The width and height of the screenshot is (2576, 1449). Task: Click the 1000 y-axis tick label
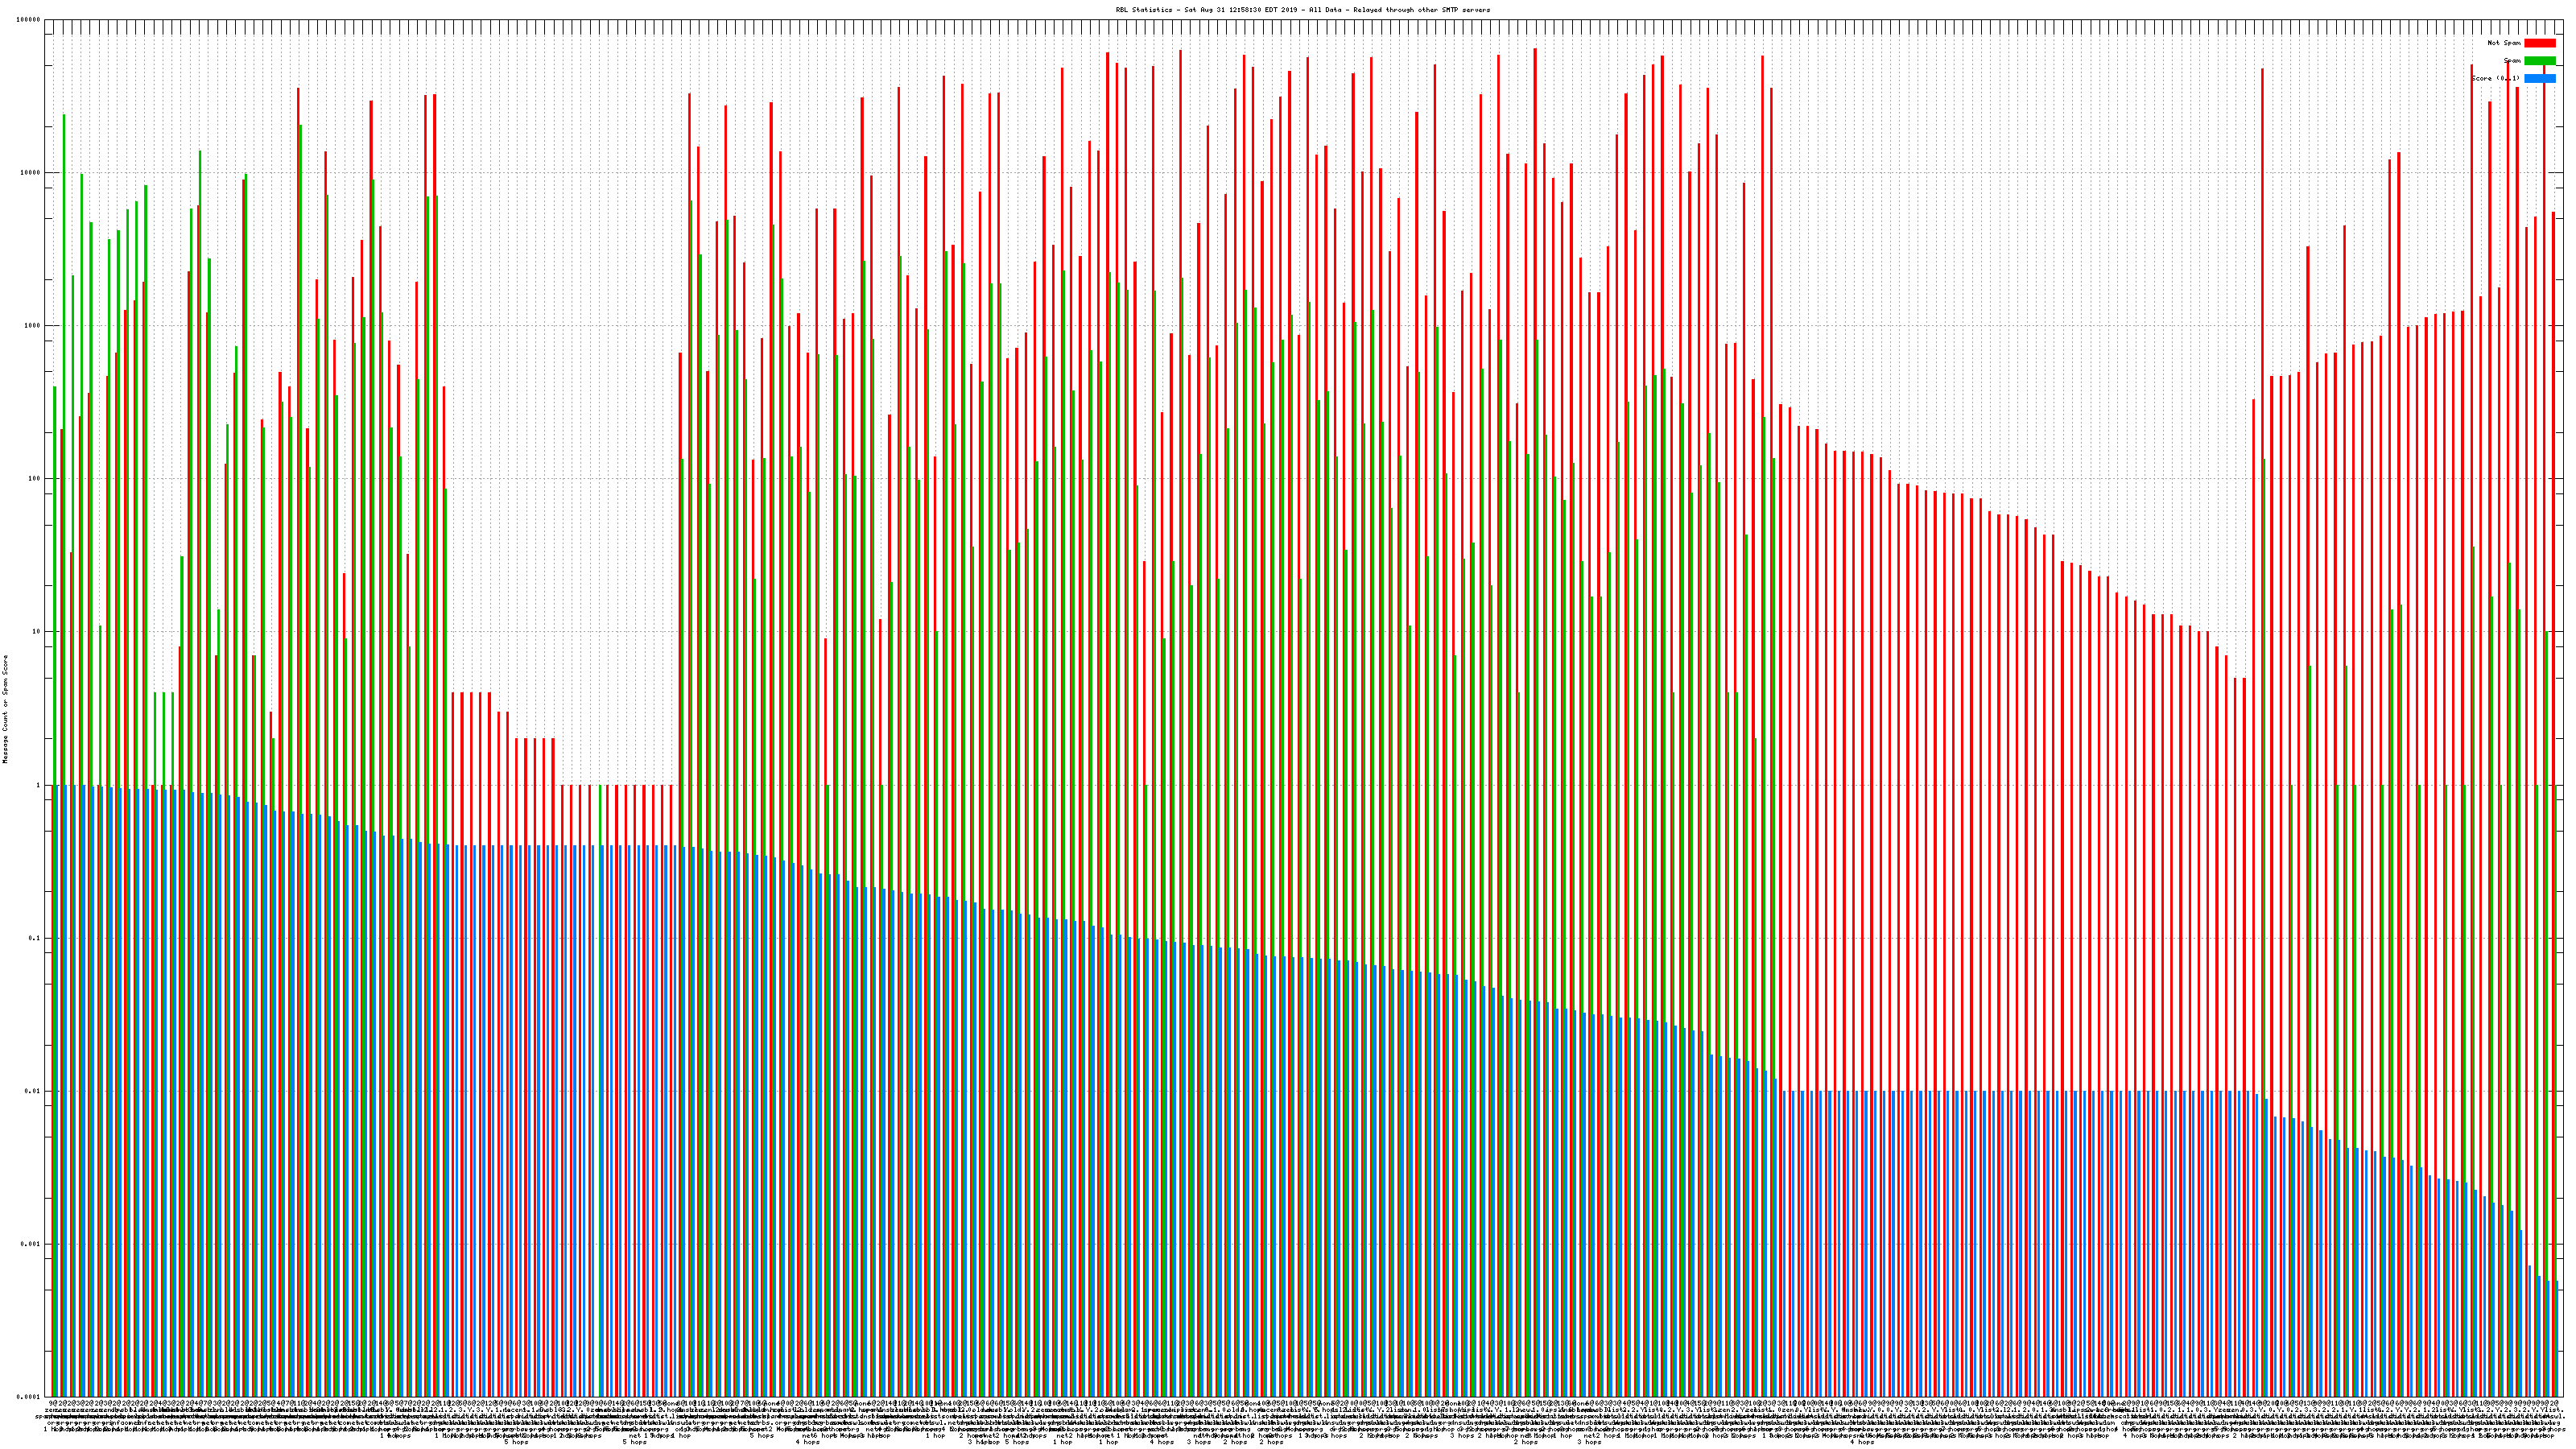(x=33, y=326)
